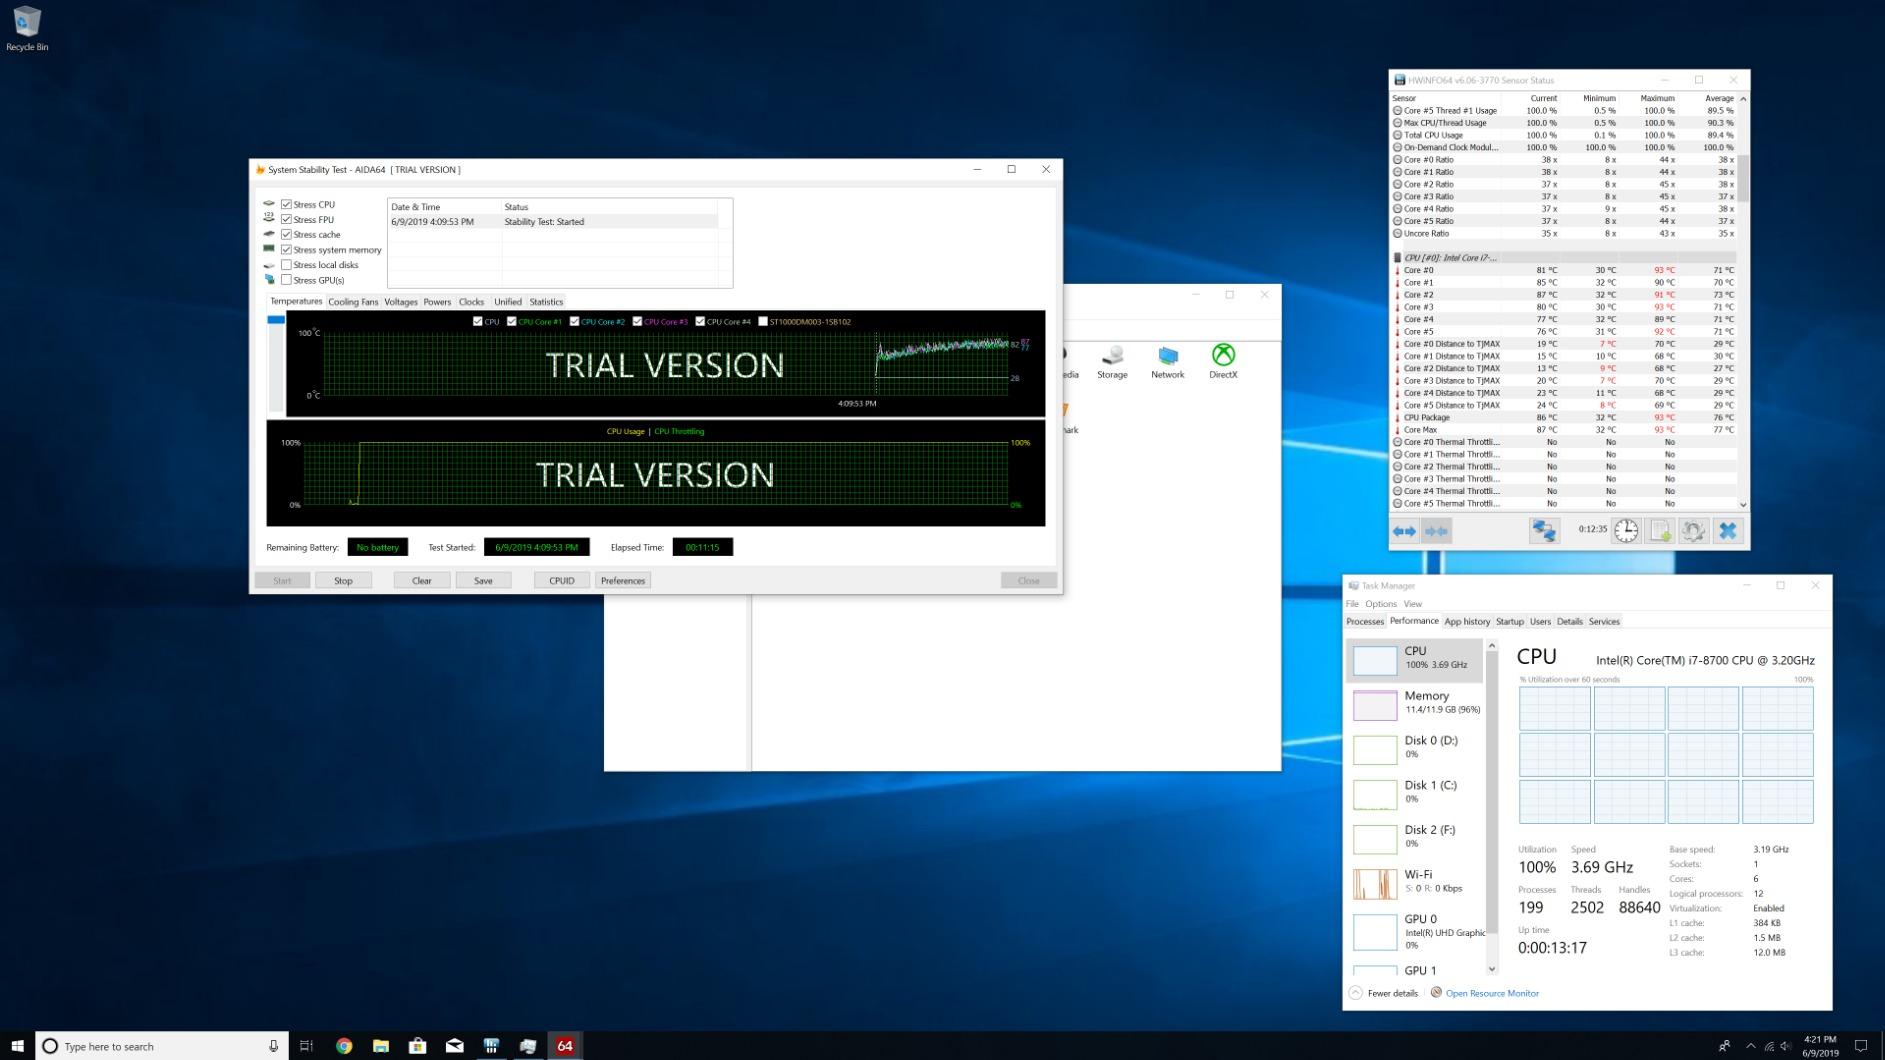Click the microphone icon in the search box

click(273, 1046)
